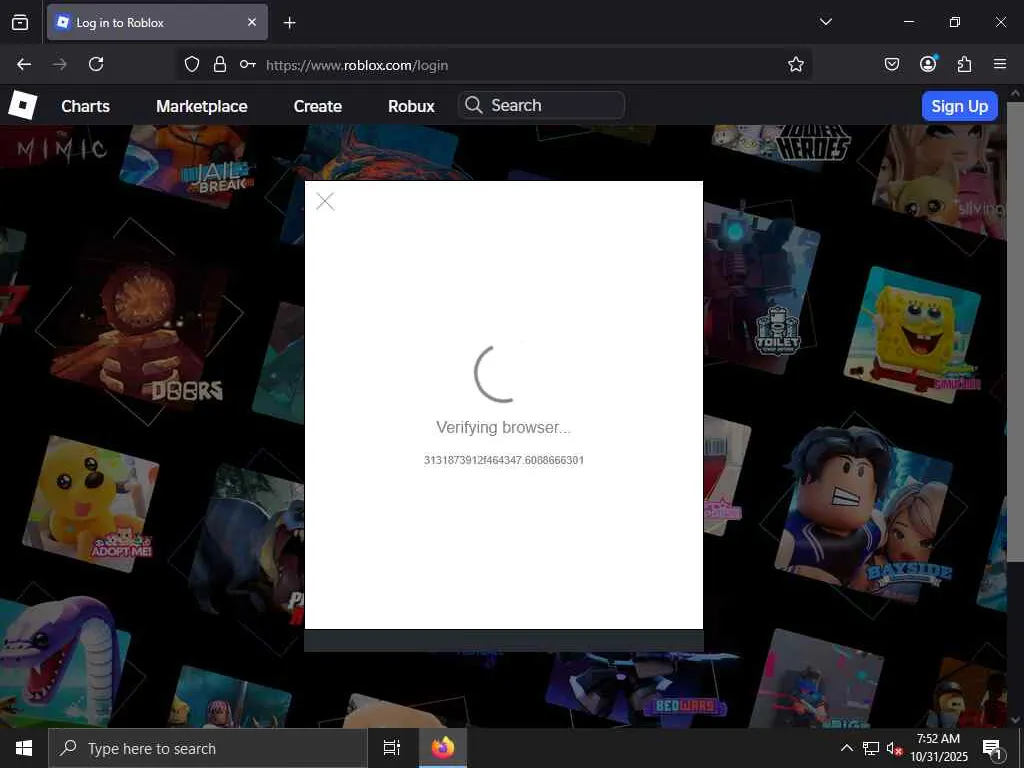The width and height of the screenshot is (1024, 768).
Task: Open tracking protection shield icon
Action: [191, 64]
